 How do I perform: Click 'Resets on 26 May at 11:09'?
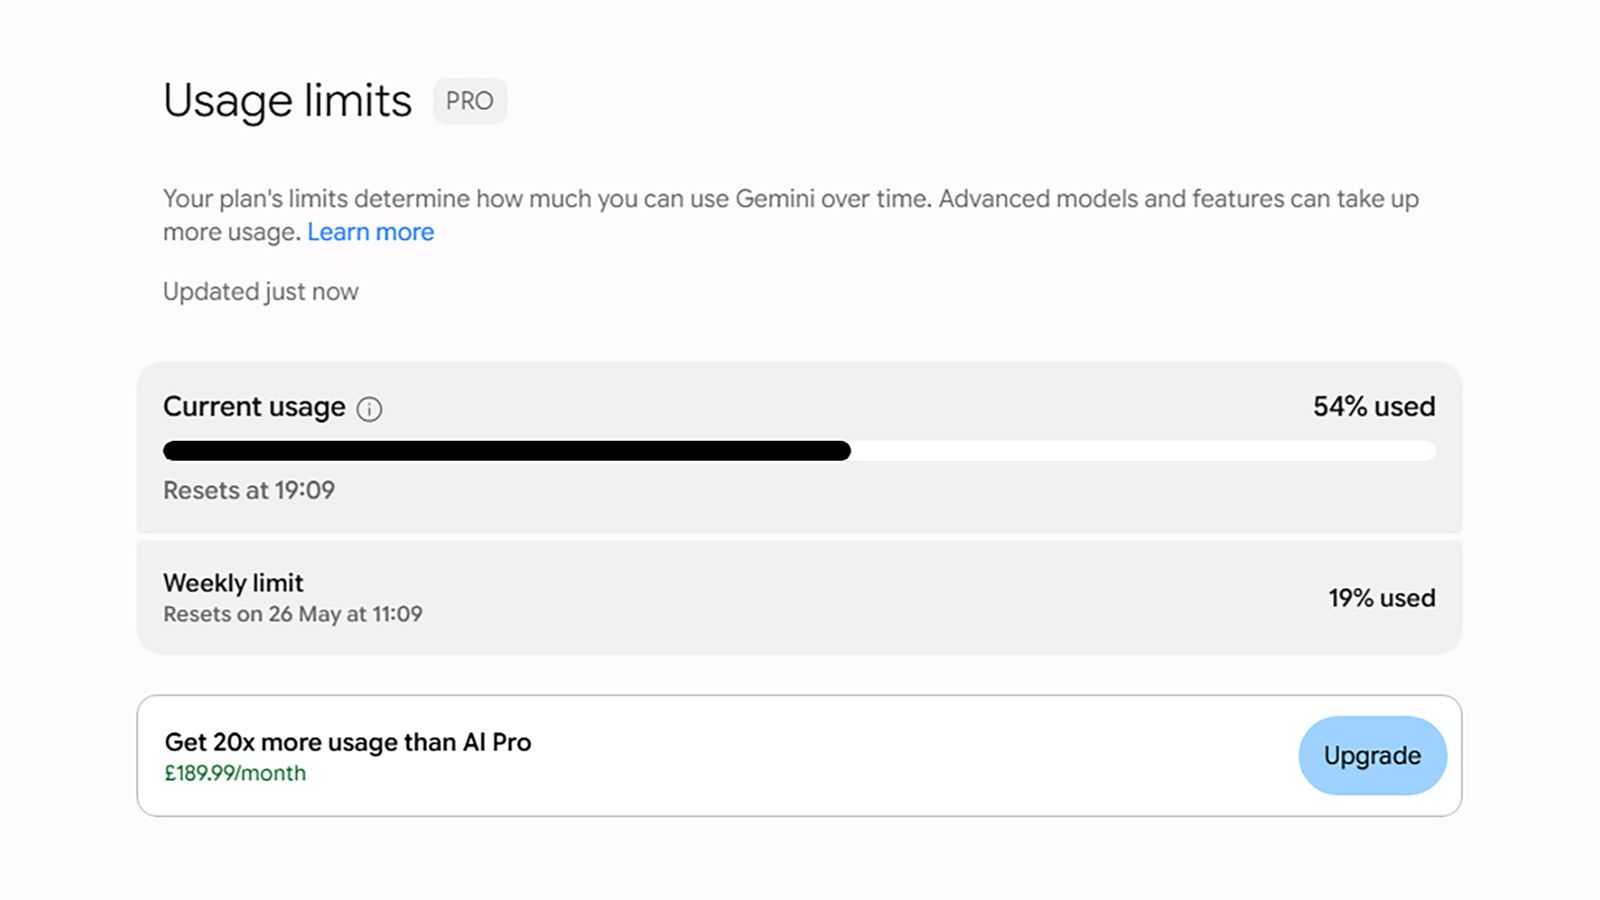point(293,614)
